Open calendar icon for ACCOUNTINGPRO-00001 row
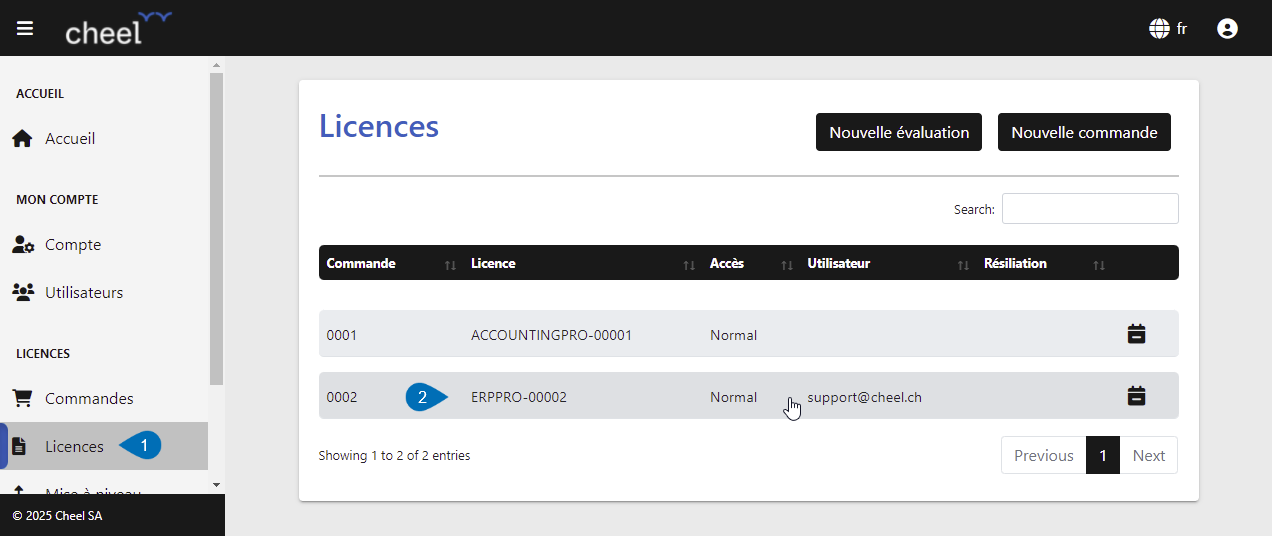The image size is (1272, 536). 1136,334
